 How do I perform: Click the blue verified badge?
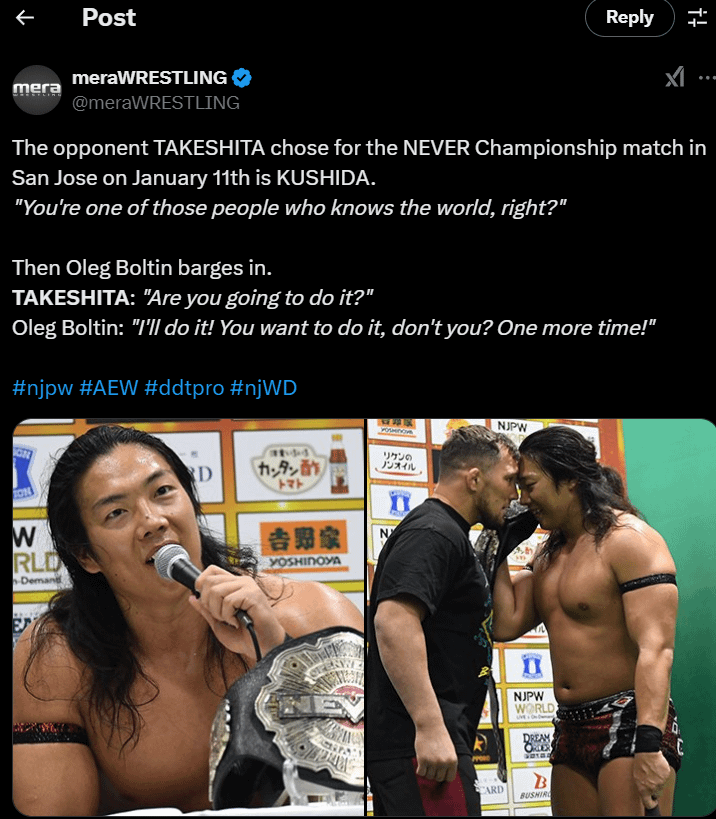tap(241, 78)
